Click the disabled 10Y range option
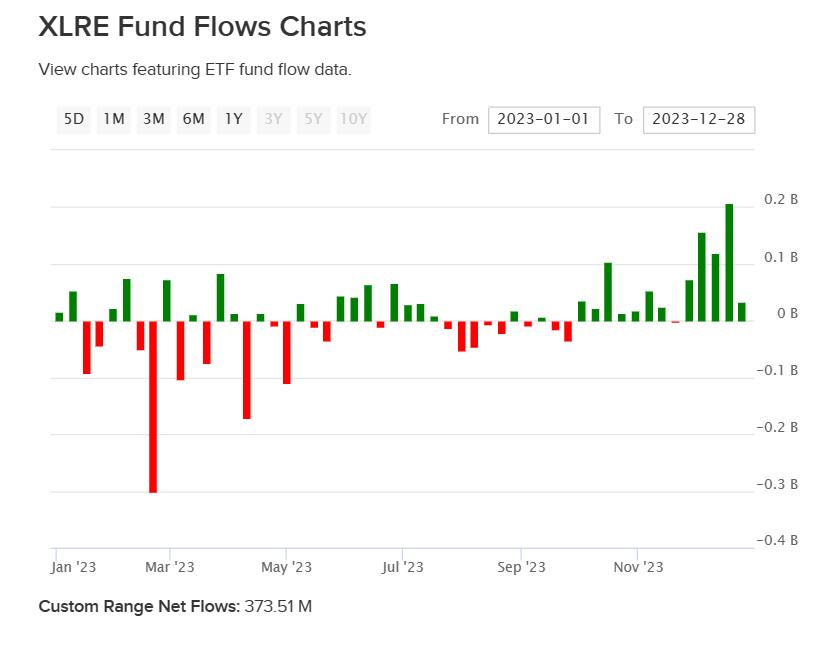Viewport: 828px width, 660px height. coord(353,119)
